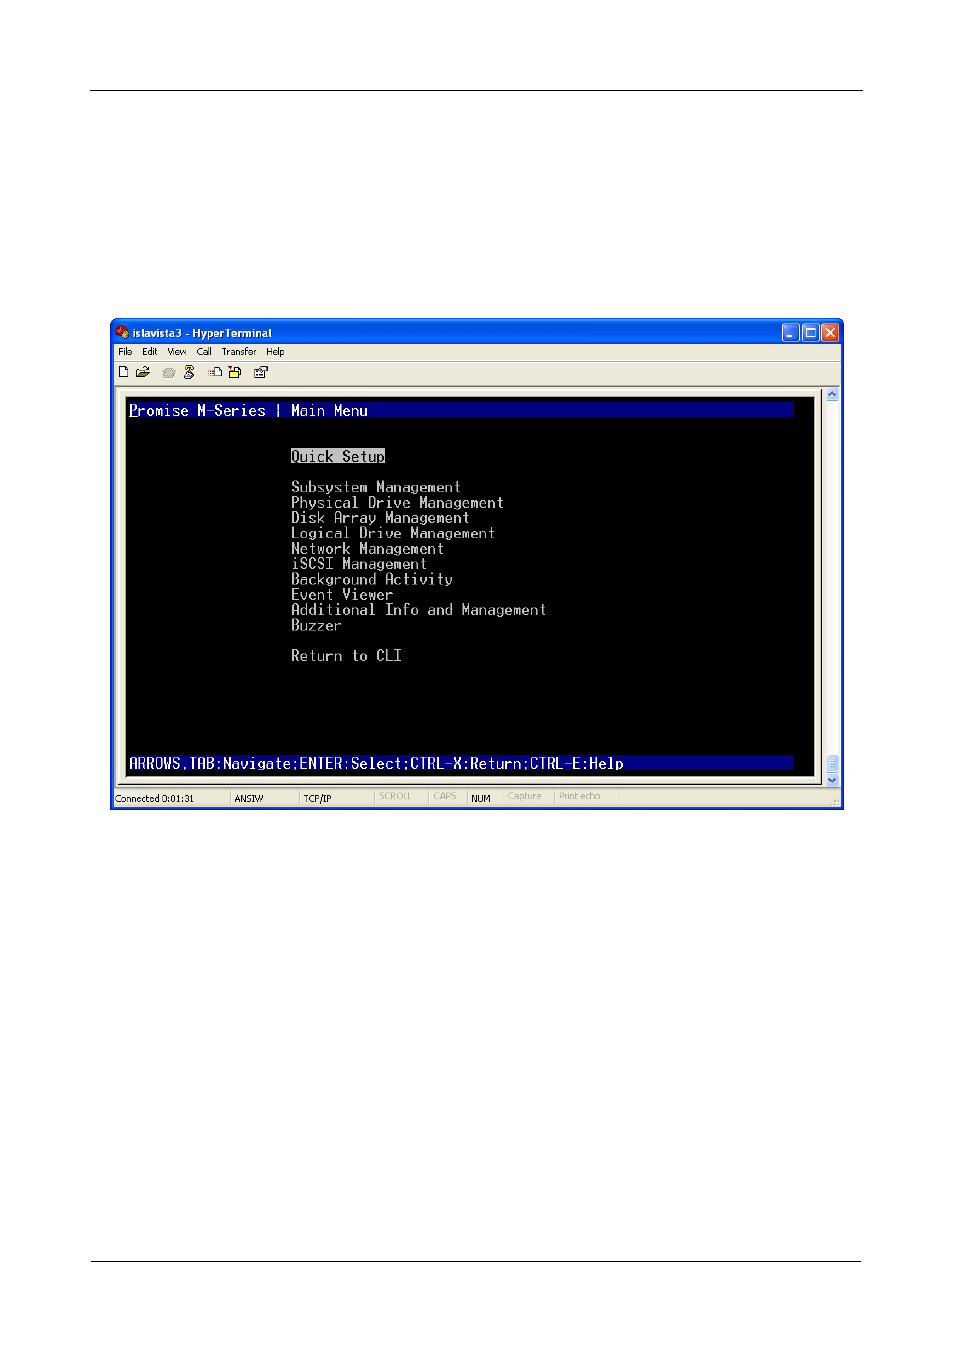Click the terminal scrollbar down arrow
954x1351 pixels.
[832, 780]
